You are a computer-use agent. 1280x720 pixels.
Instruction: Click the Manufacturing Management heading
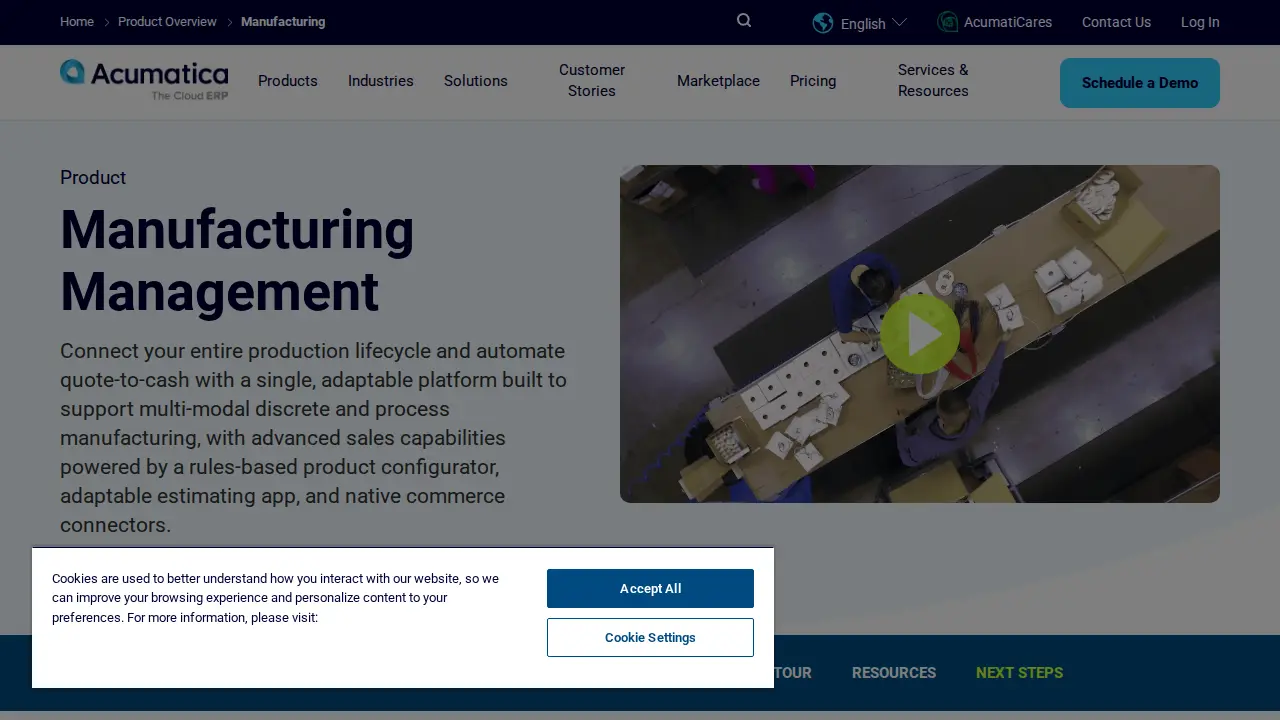(x=237, y=260)
